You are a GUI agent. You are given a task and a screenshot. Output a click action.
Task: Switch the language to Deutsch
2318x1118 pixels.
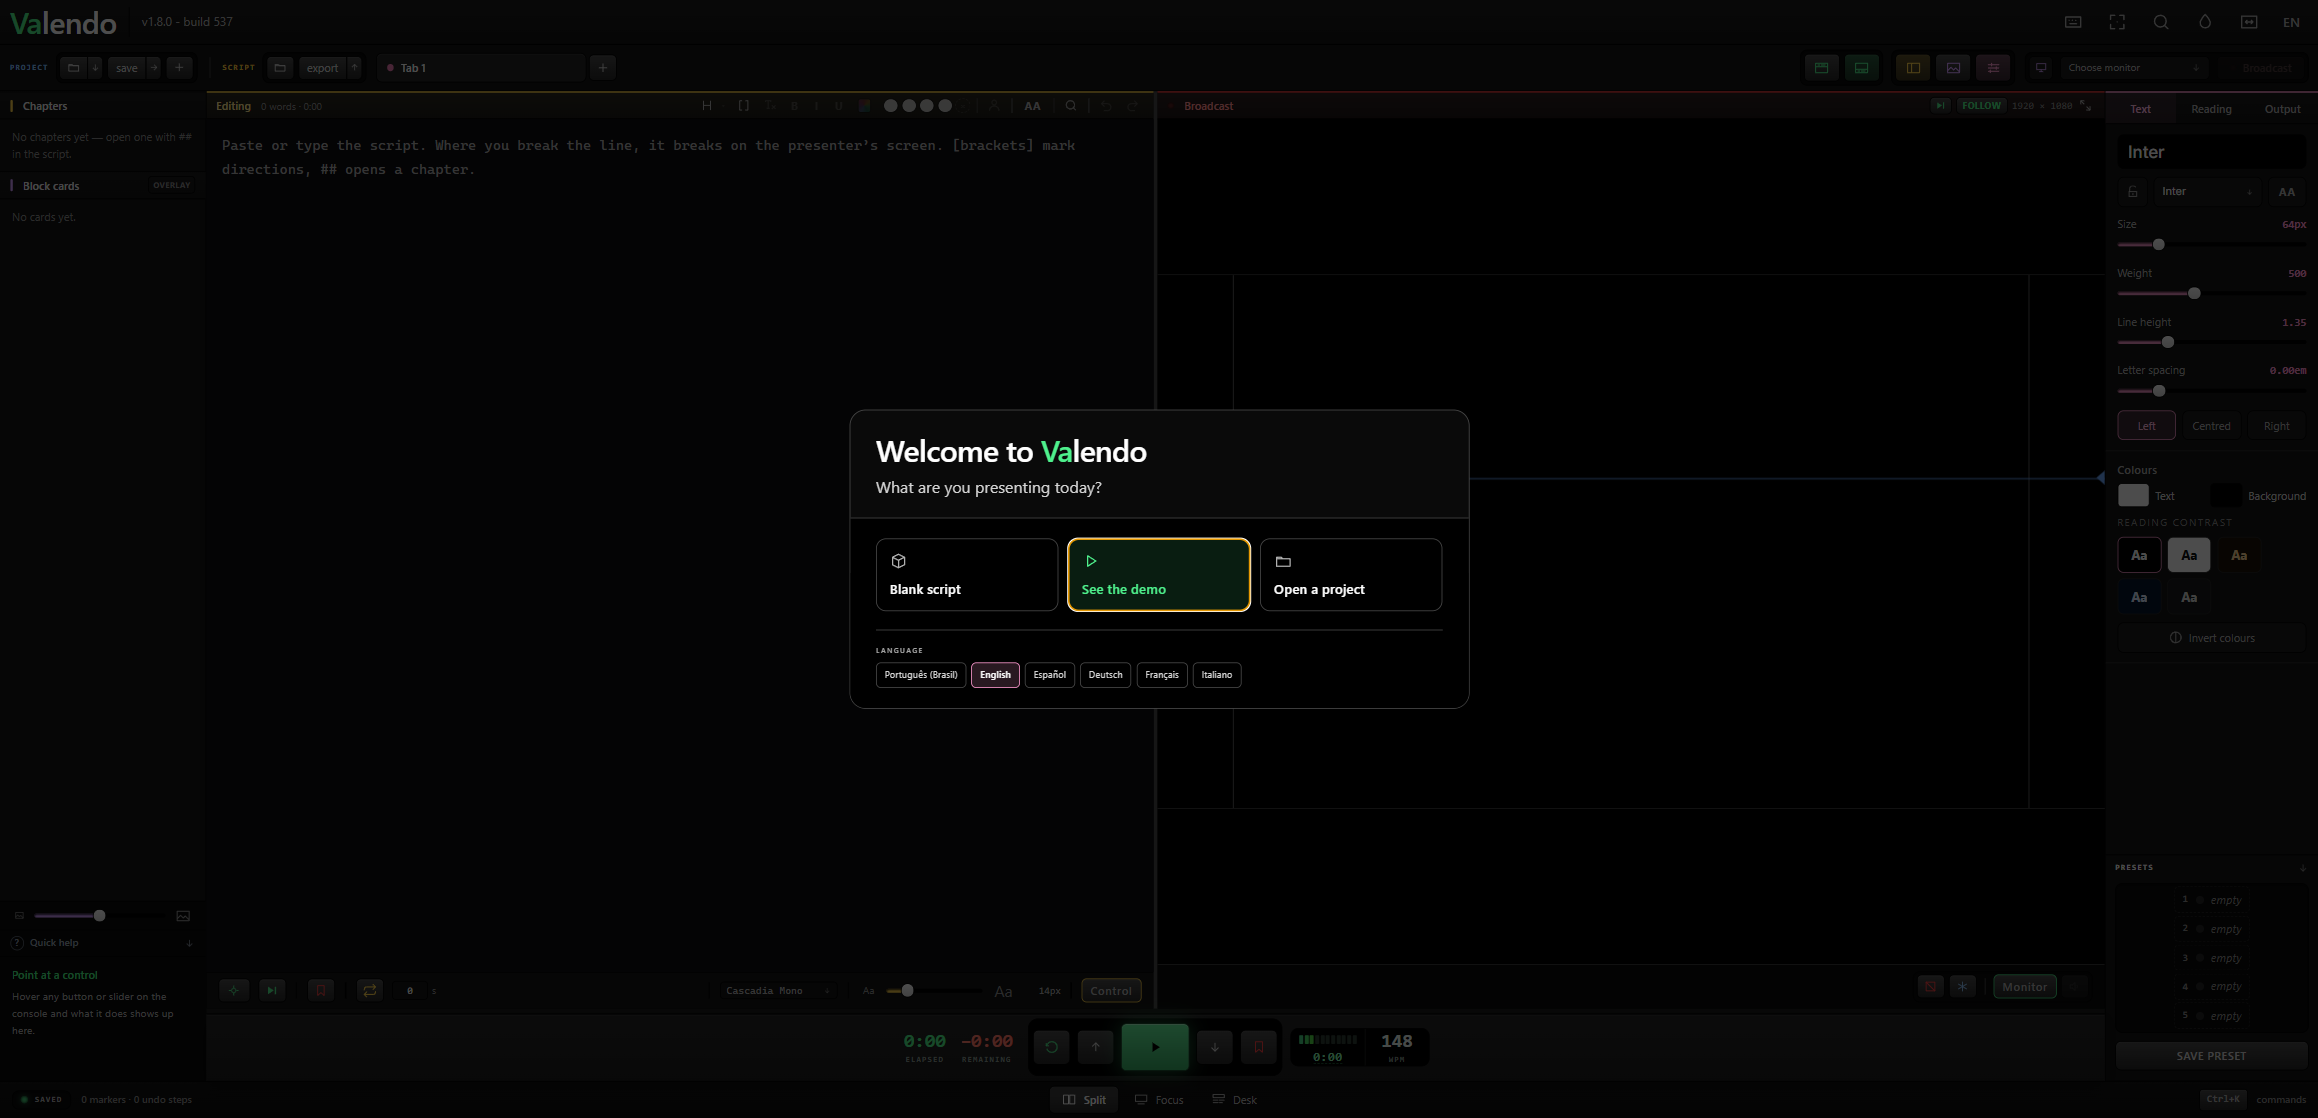1105,675
